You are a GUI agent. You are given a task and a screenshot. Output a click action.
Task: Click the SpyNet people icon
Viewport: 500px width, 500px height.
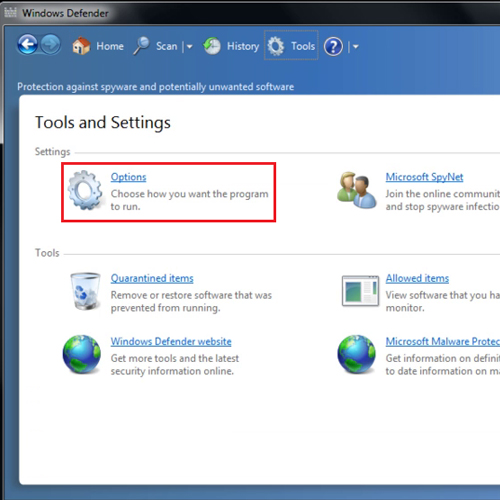(x=357, y=190)
